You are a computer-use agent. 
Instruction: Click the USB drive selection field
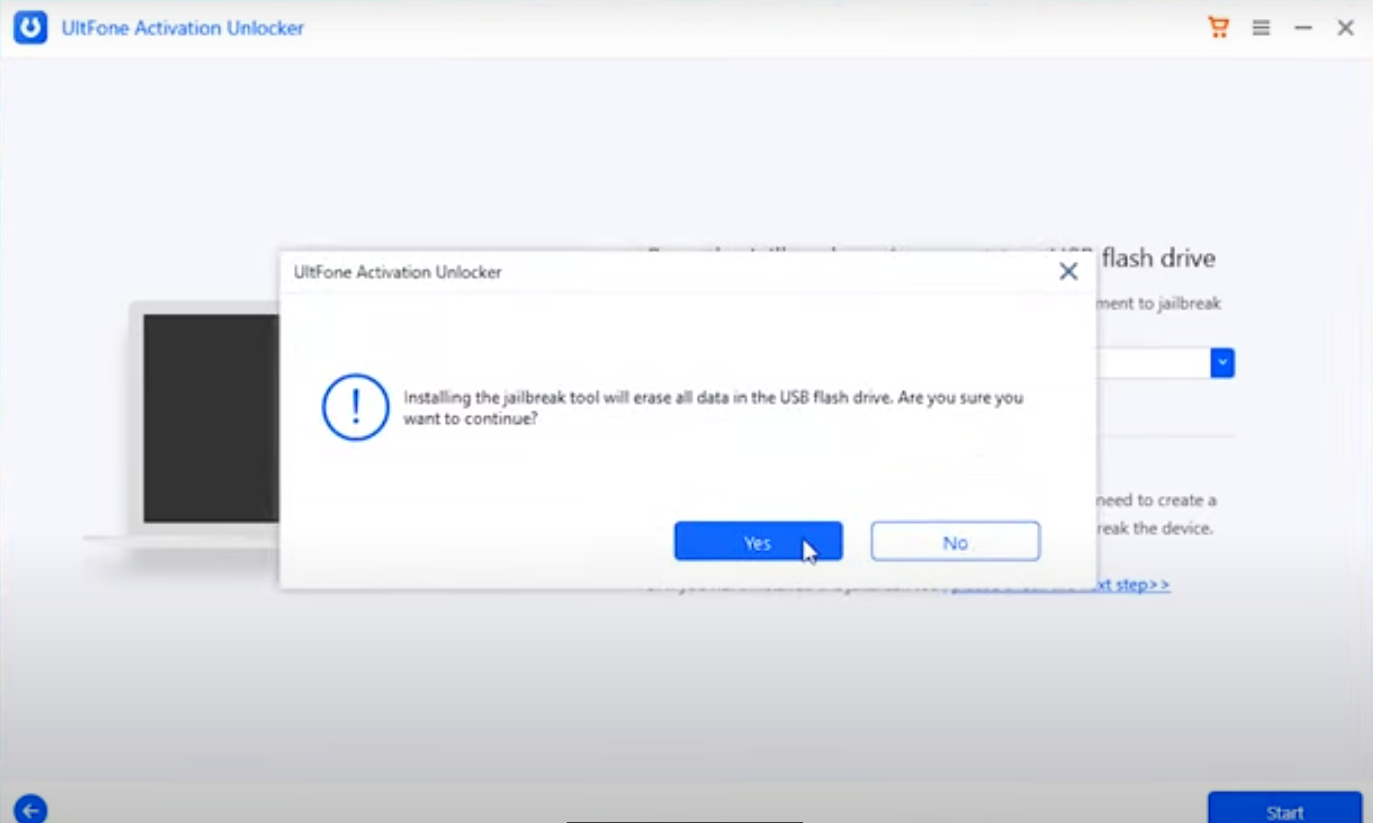pyautogui.click(x=1152, y=363)
